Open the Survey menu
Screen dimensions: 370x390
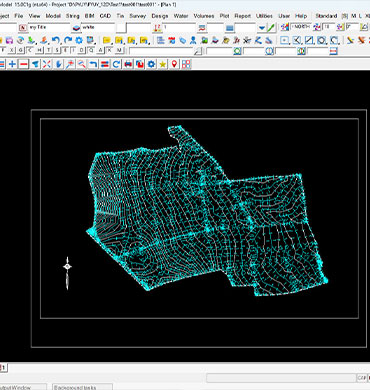pyautogui.click(x=138, y=16)
